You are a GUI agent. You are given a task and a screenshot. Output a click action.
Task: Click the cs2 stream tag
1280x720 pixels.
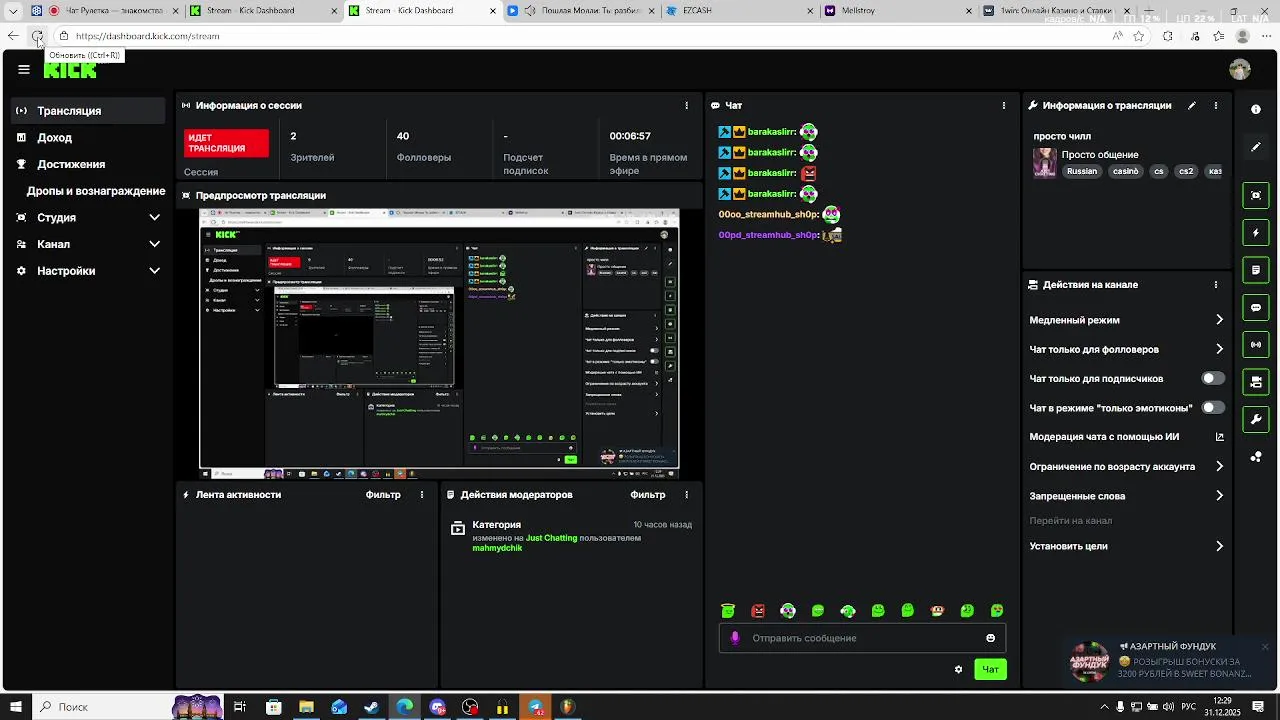click(1186, 171)
